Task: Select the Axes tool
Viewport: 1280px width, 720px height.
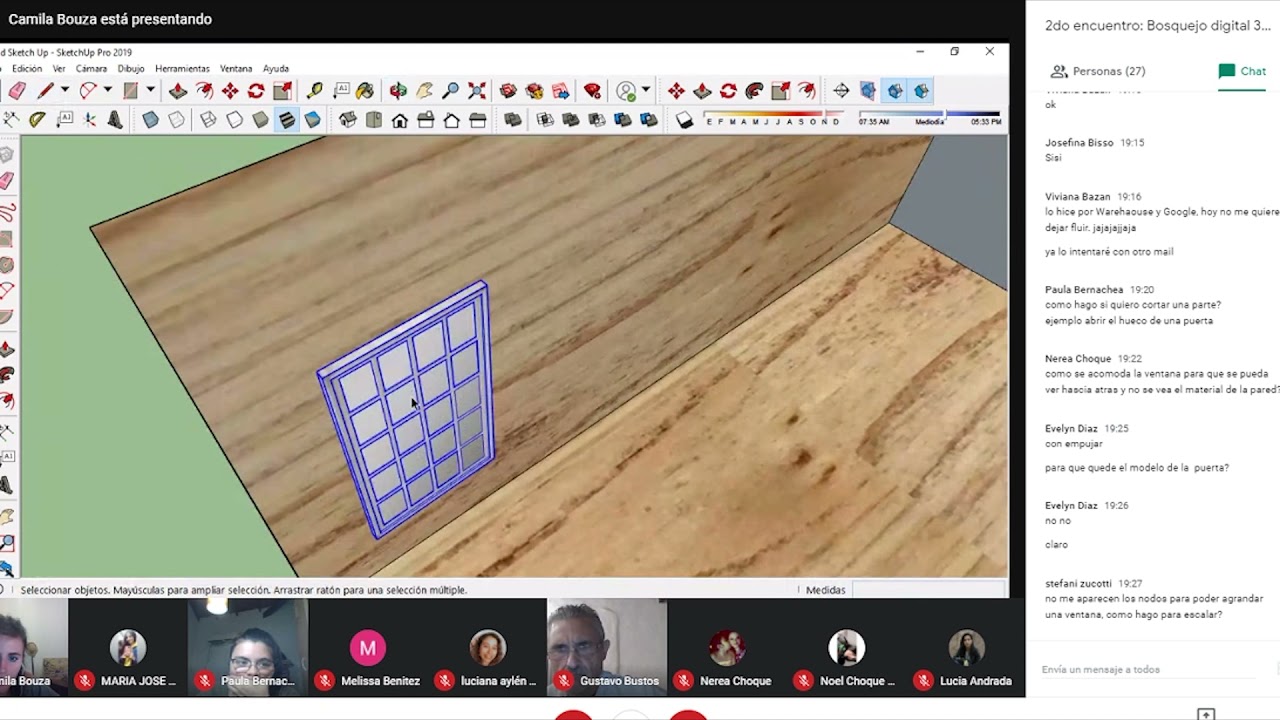Action: click(x=90, y=120)
